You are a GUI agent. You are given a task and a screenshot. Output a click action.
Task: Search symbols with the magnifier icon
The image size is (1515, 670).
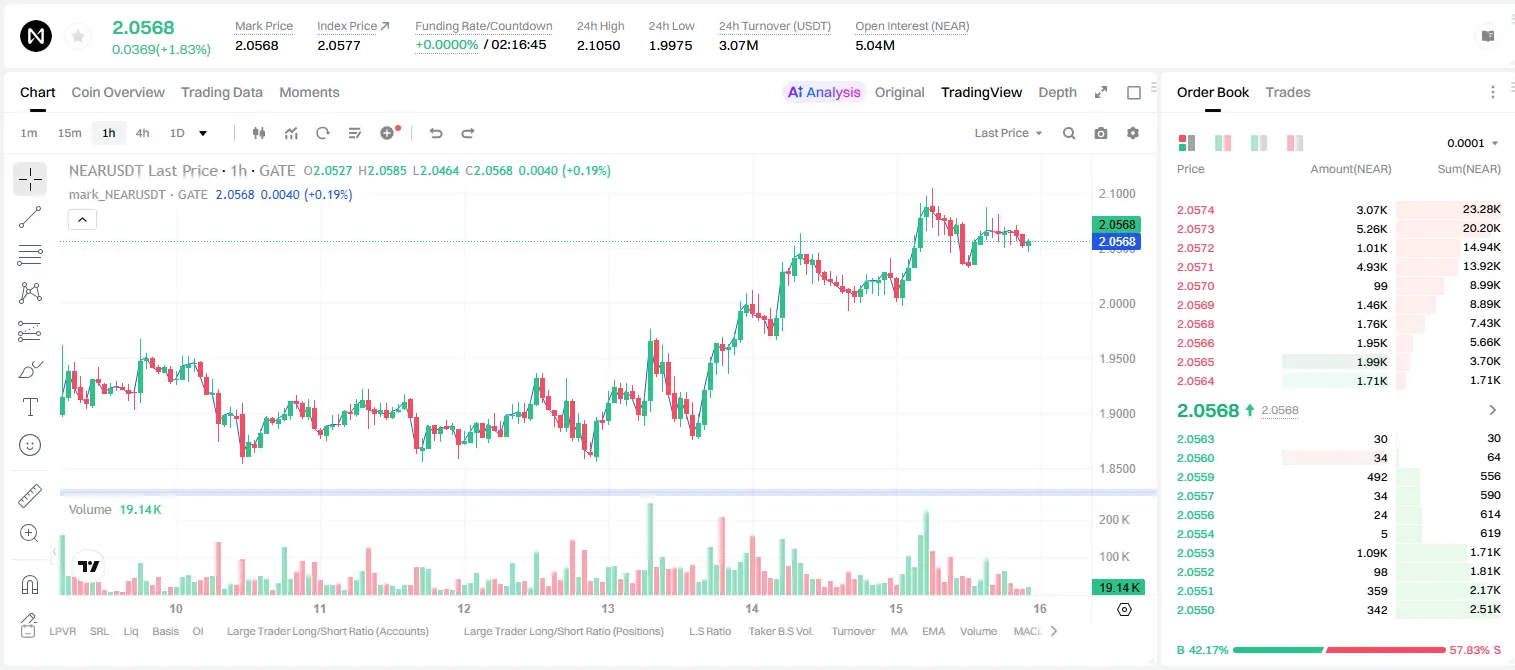point(1069,133)
